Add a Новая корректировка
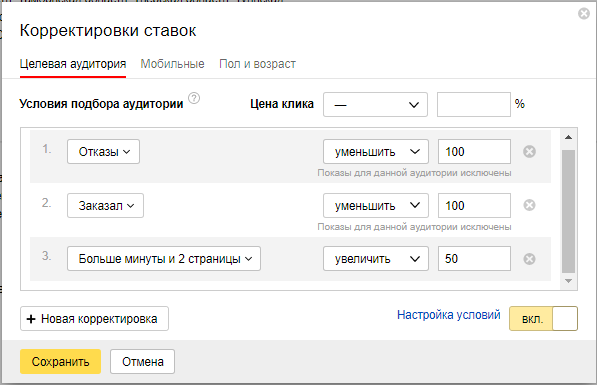This screenshot has height=385, width=597. pyautogui.click(x=94, y=319)
